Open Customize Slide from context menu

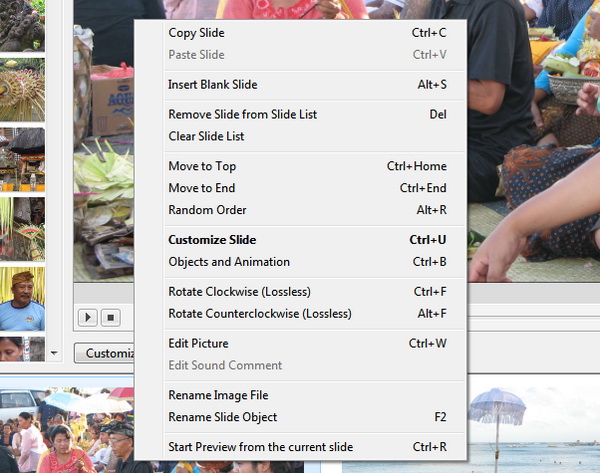coord(212,240)
